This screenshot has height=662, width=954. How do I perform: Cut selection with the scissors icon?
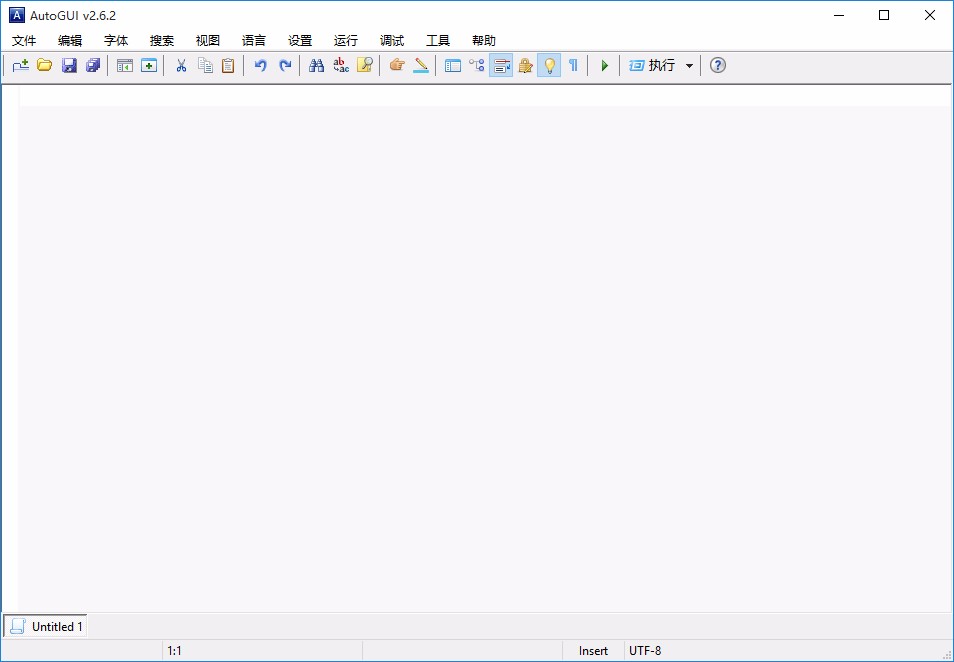(181, 65)
